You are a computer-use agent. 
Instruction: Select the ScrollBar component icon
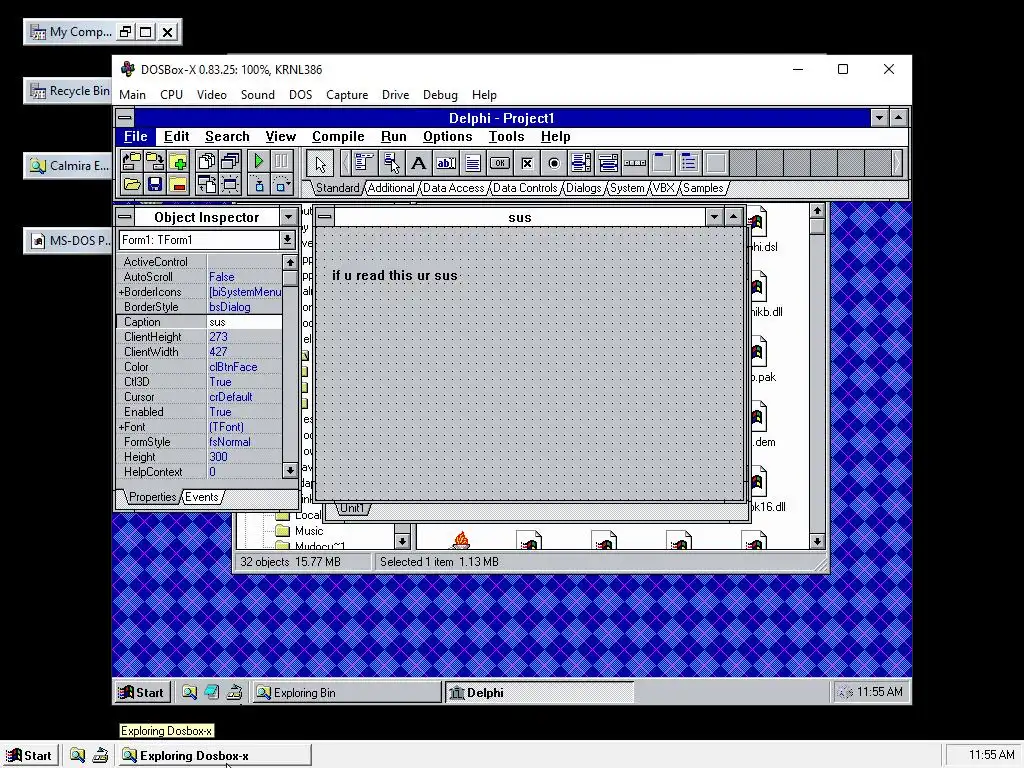(x=635, y=163)
